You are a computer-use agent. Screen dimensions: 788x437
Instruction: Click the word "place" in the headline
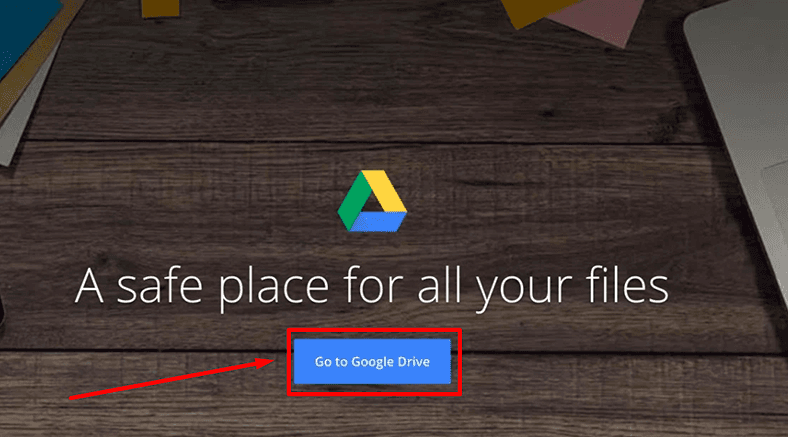click(x=274, y=289)
